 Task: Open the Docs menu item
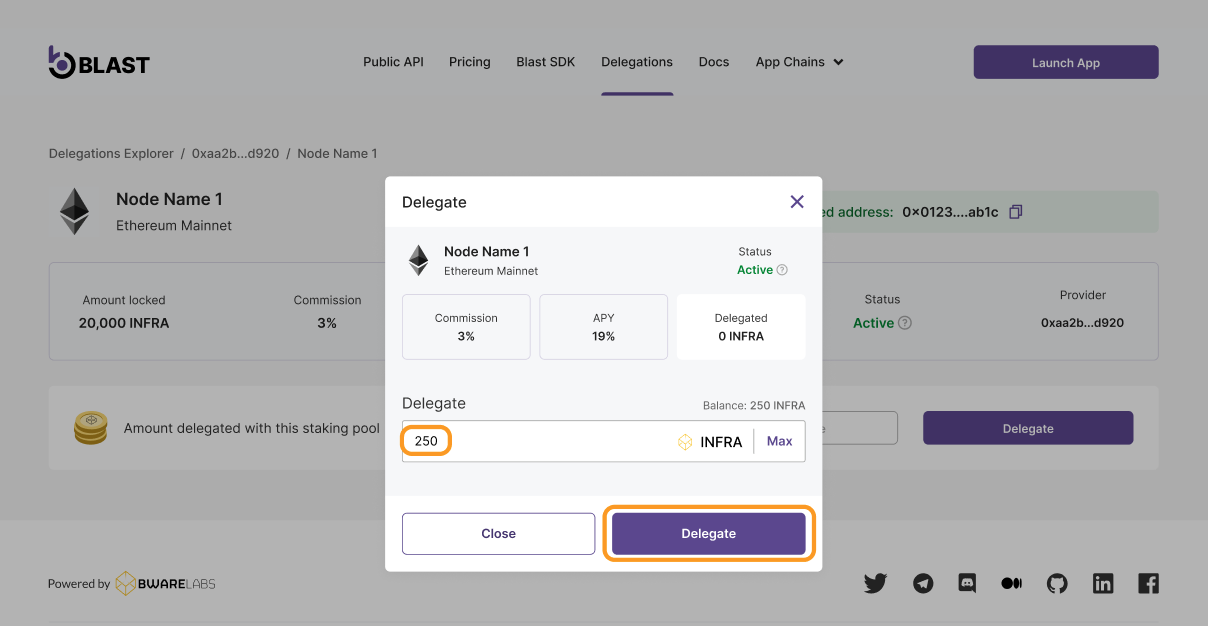click(714, 62)
